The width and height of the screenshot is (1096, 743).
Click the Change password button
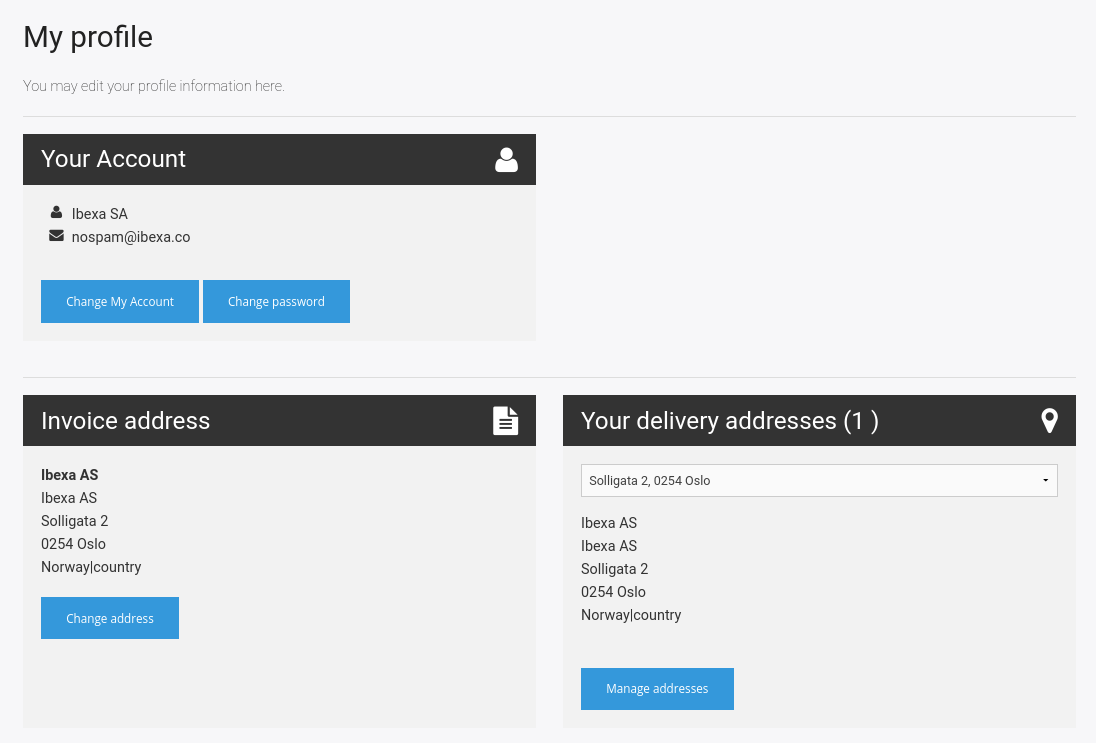276,301
